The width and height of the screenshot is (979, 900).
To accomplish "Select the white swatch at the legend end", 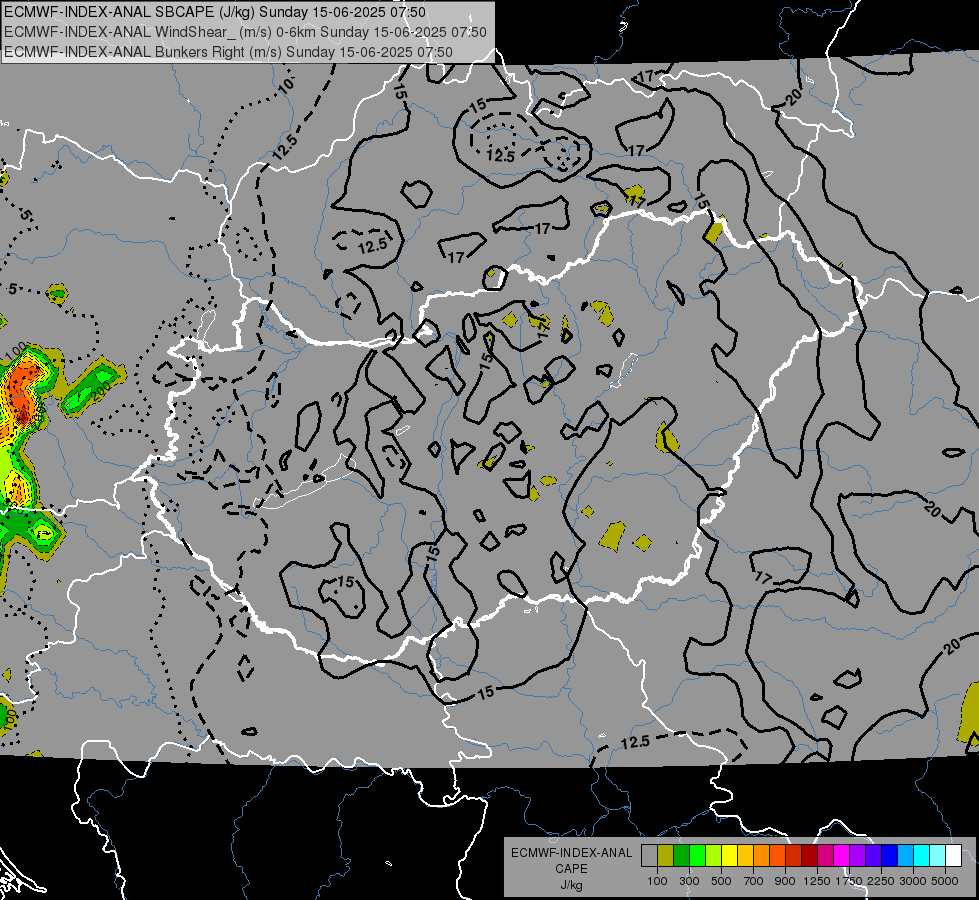I will [953, 855].
